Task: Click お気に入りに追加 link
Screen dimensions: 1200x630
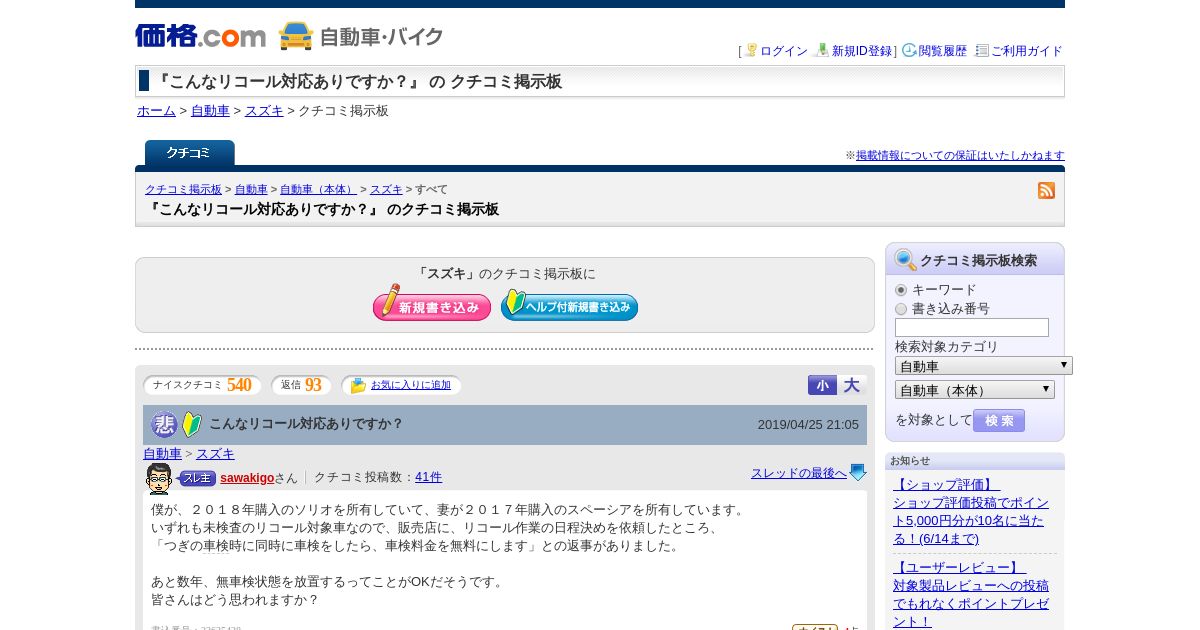Action: pos(411,385)
